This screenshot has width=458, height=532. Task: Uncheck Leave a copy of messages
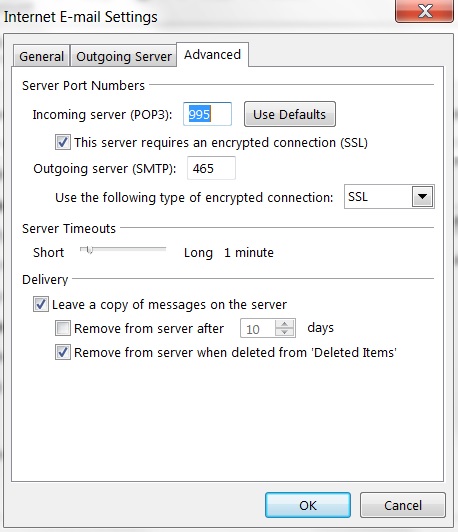pyautogui.click(x=41, y=304)
